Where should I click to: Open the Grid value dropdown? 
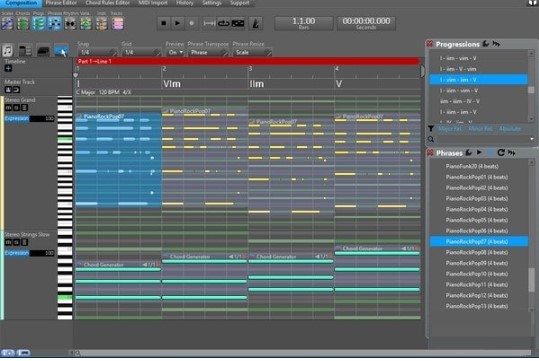141,52
